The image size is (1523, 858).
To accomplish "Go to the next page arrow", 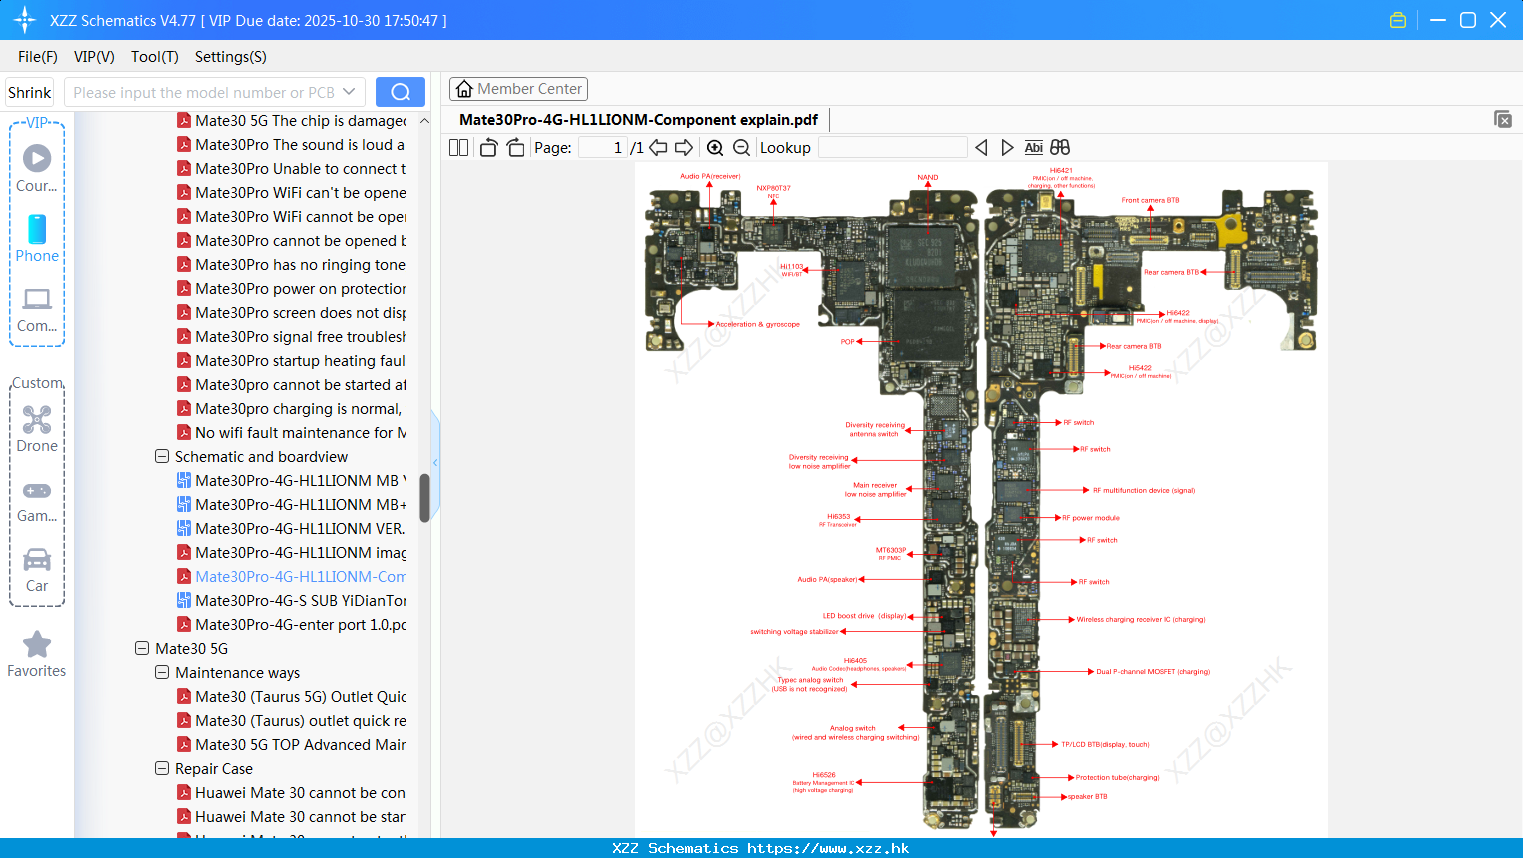I will [x=684, y=148].
